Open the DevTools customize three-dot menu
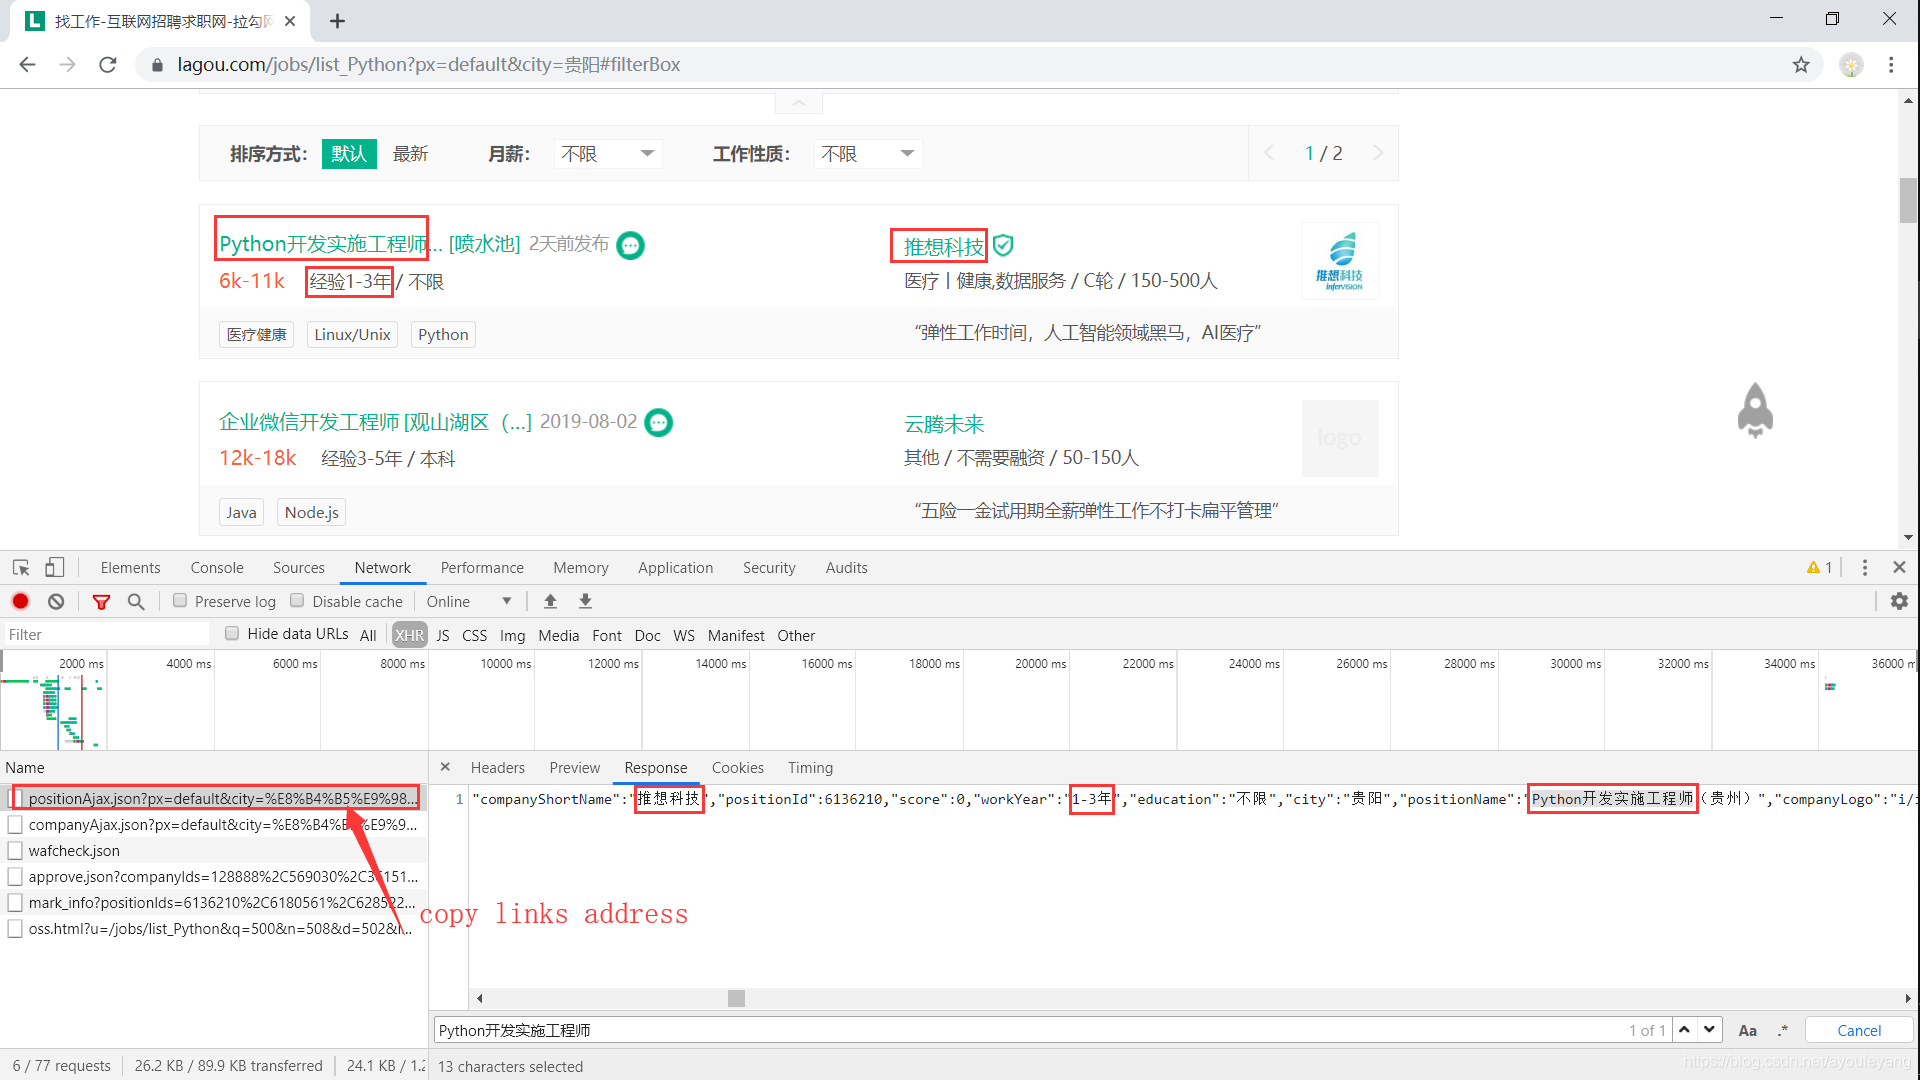 pos(1865,567)
